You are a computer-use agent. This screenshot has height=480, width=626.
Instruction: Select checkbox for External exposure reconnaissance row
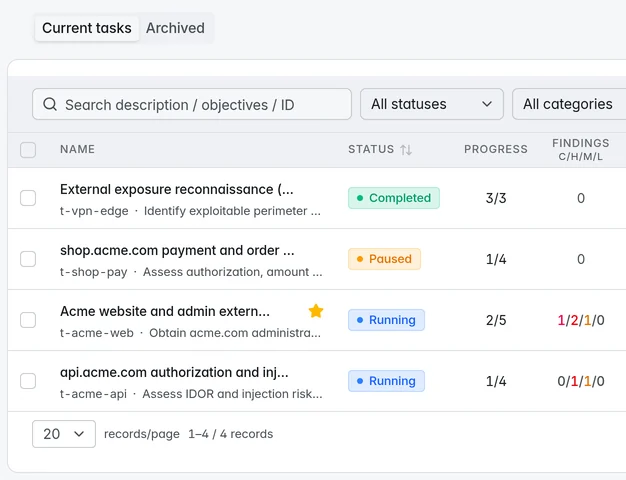coord(28,198)
